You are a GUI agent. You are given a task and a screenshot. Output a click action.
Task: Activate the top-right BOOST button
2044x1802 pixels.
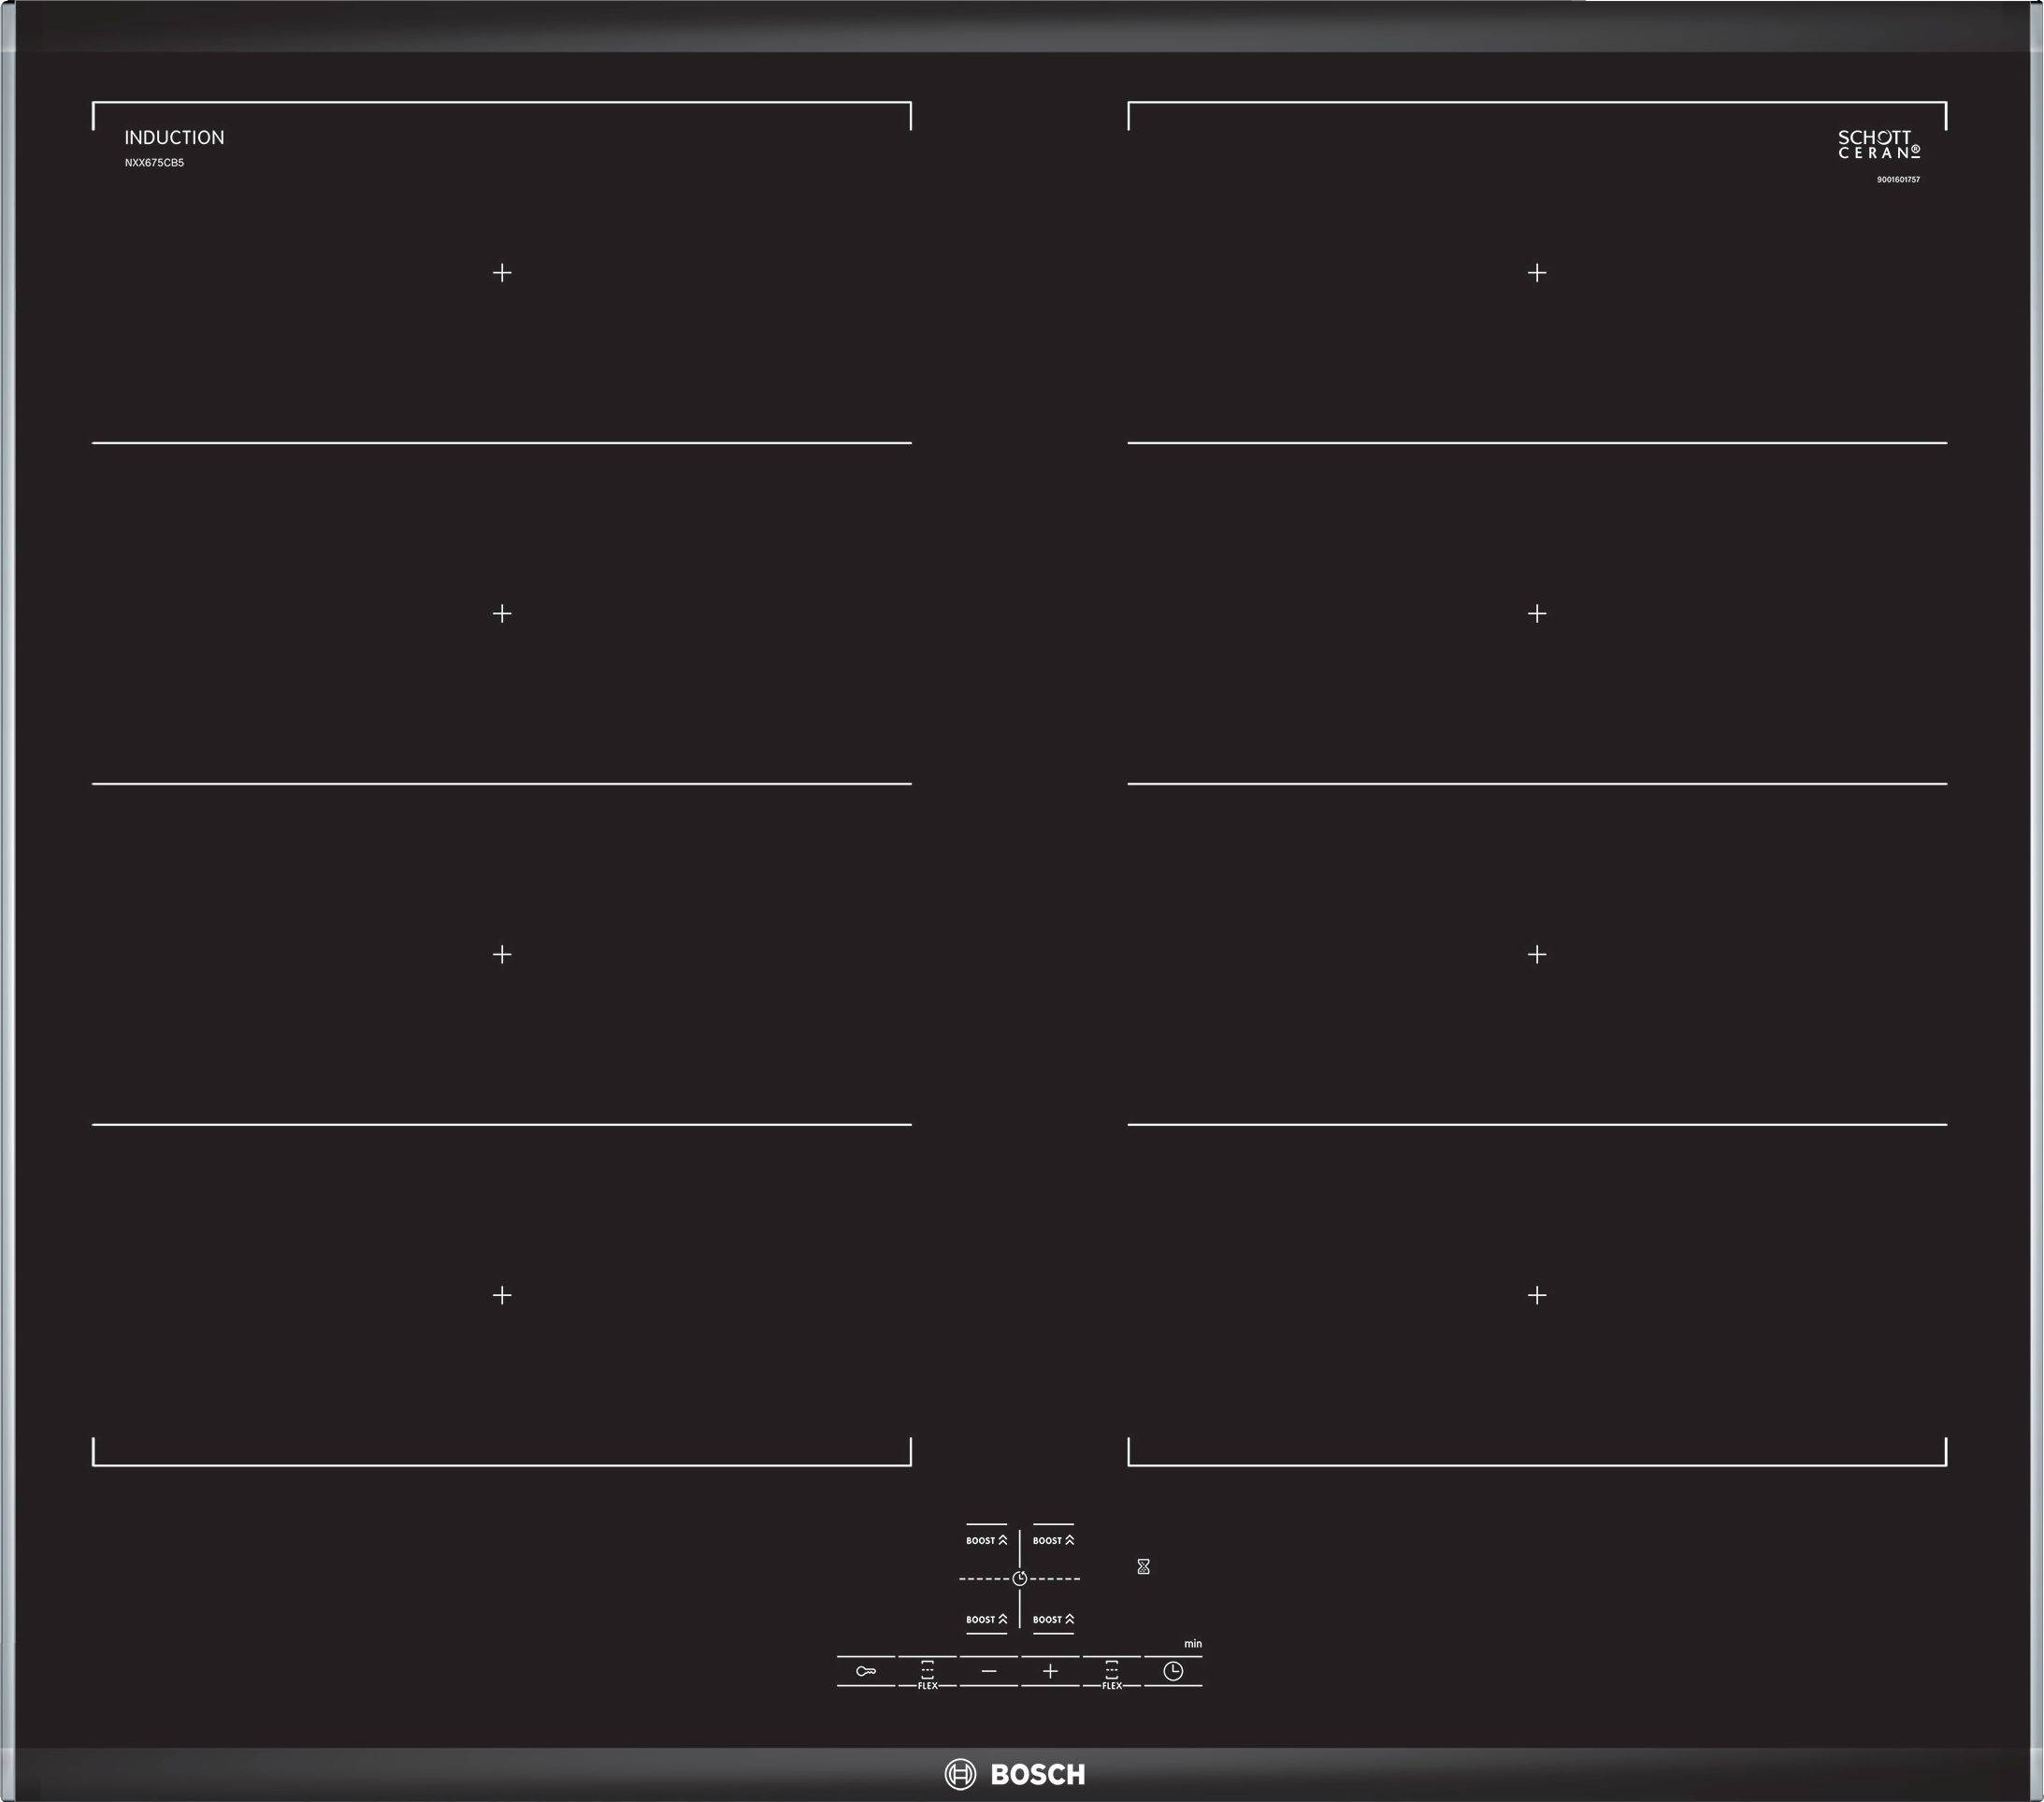point(1053,1540)
